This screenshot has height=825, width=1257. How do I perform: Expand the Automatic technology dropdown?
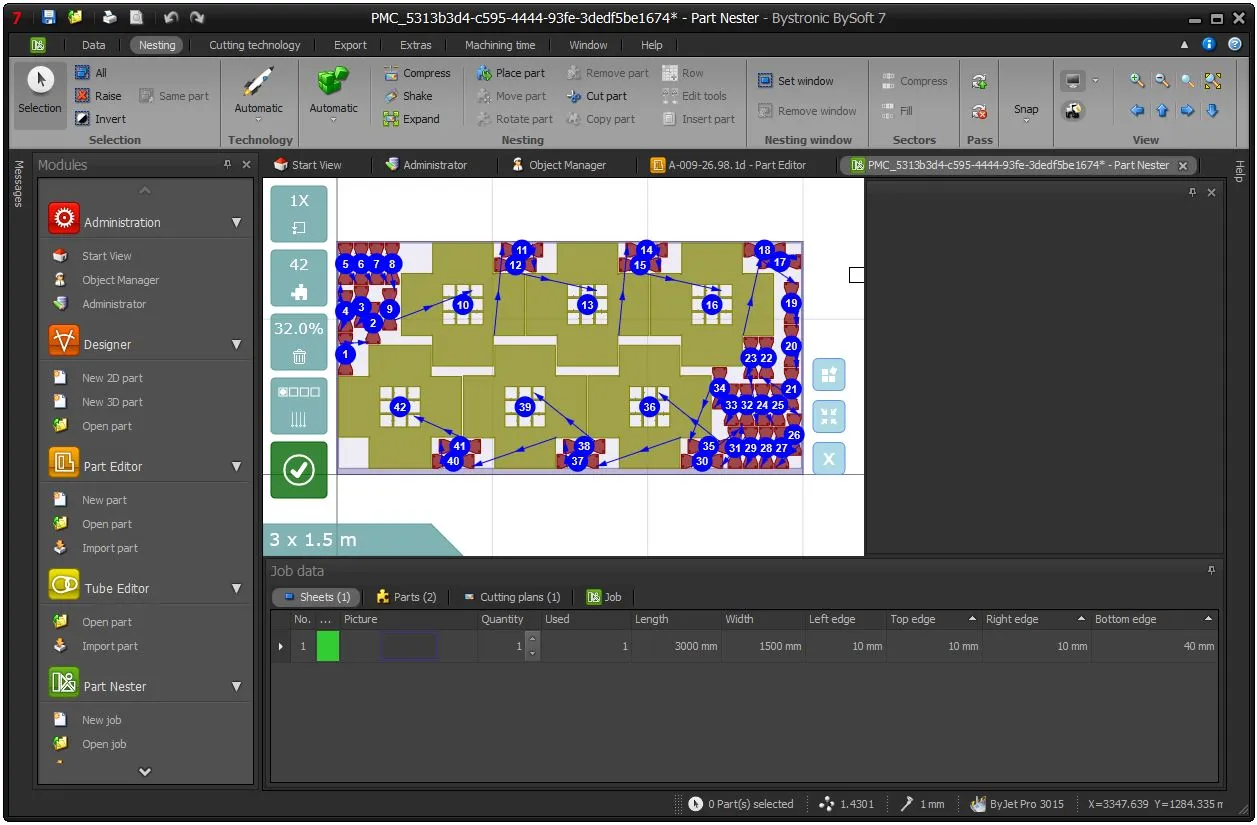tap(259, 96)
